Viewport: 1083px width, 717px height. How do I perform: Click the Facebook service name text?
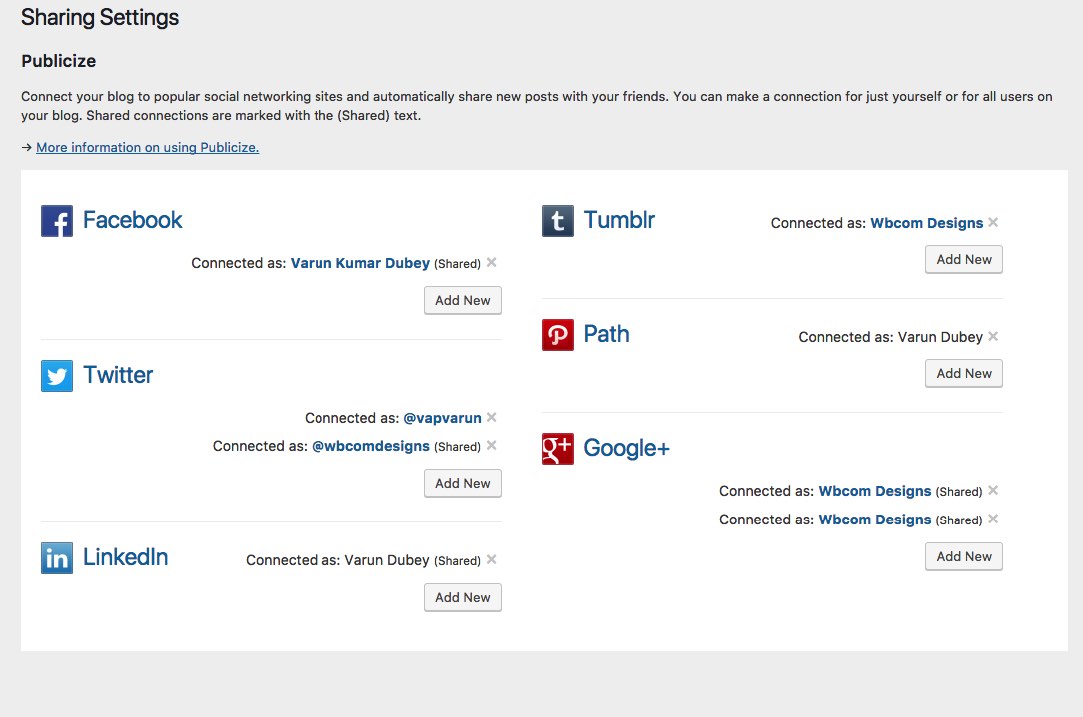[x=133, y=220]
